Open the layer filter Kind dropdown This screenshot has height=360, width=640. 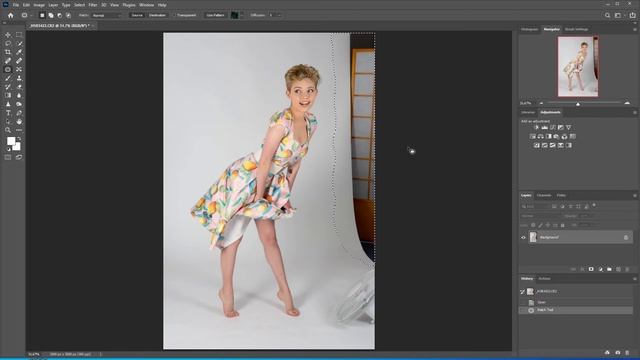tap(536, 207)
